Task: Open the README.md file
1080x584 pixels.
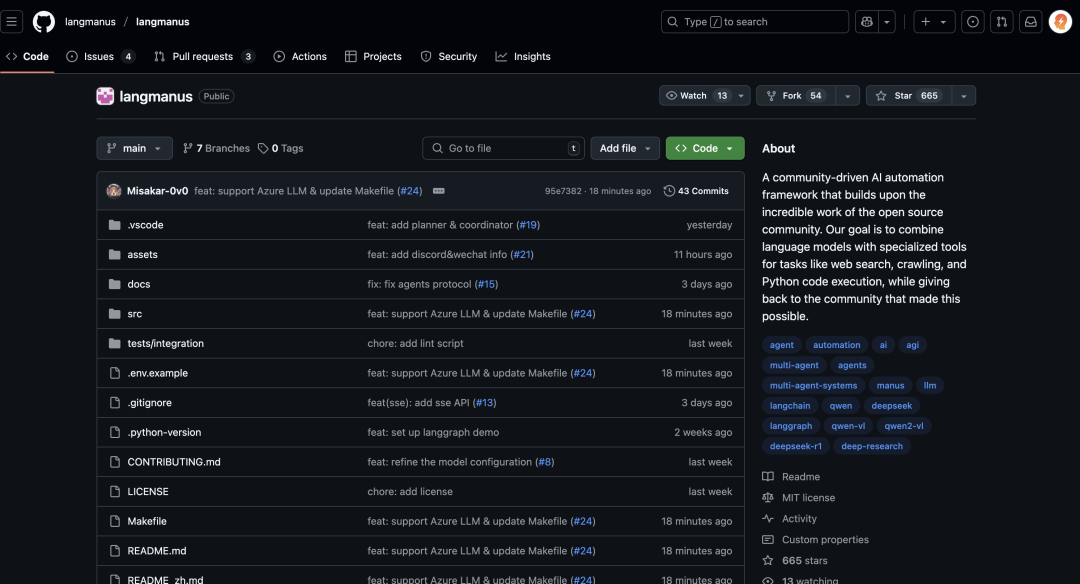Action: [x=157, y=551]
